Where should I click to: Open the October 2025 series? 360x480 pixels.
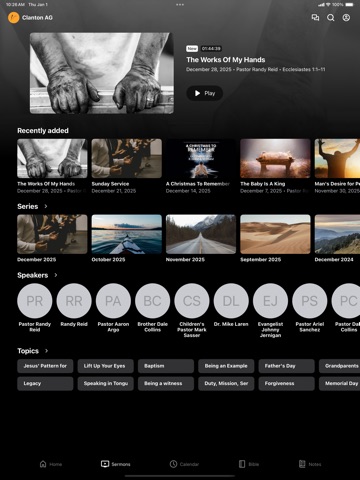[x=127, y=234]
